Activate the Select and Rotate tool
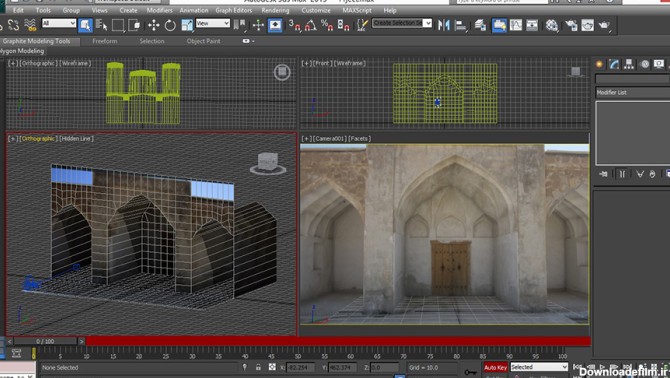Image resolution: width=670 pixels, height=378 pixels. point(170,25)
